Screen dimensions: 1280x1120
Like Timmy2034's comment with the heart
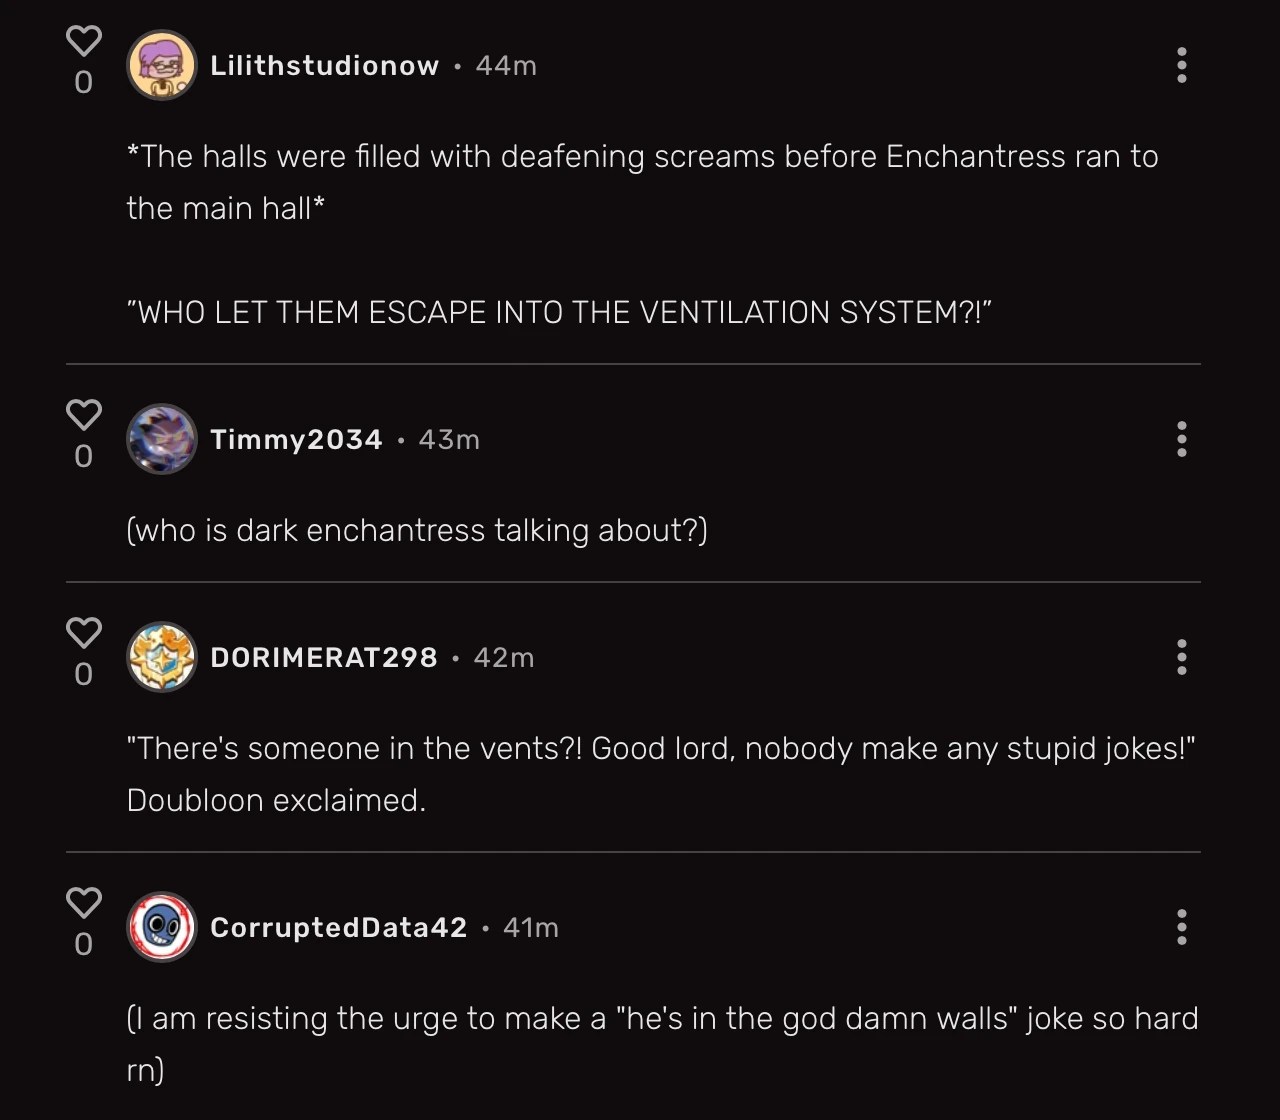tap(84, 414)
